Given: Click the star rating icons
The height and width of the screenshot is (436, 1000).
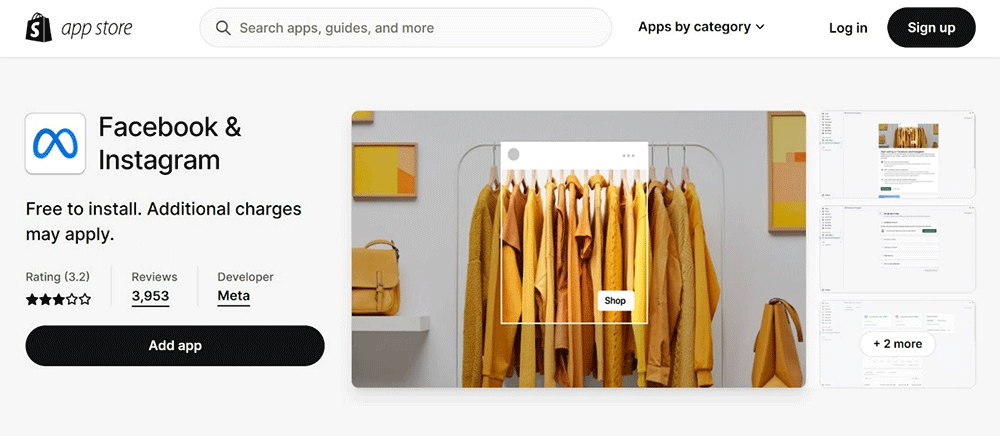Looking at the screenshot, I should pyautogui.click(x=58, y=299).
